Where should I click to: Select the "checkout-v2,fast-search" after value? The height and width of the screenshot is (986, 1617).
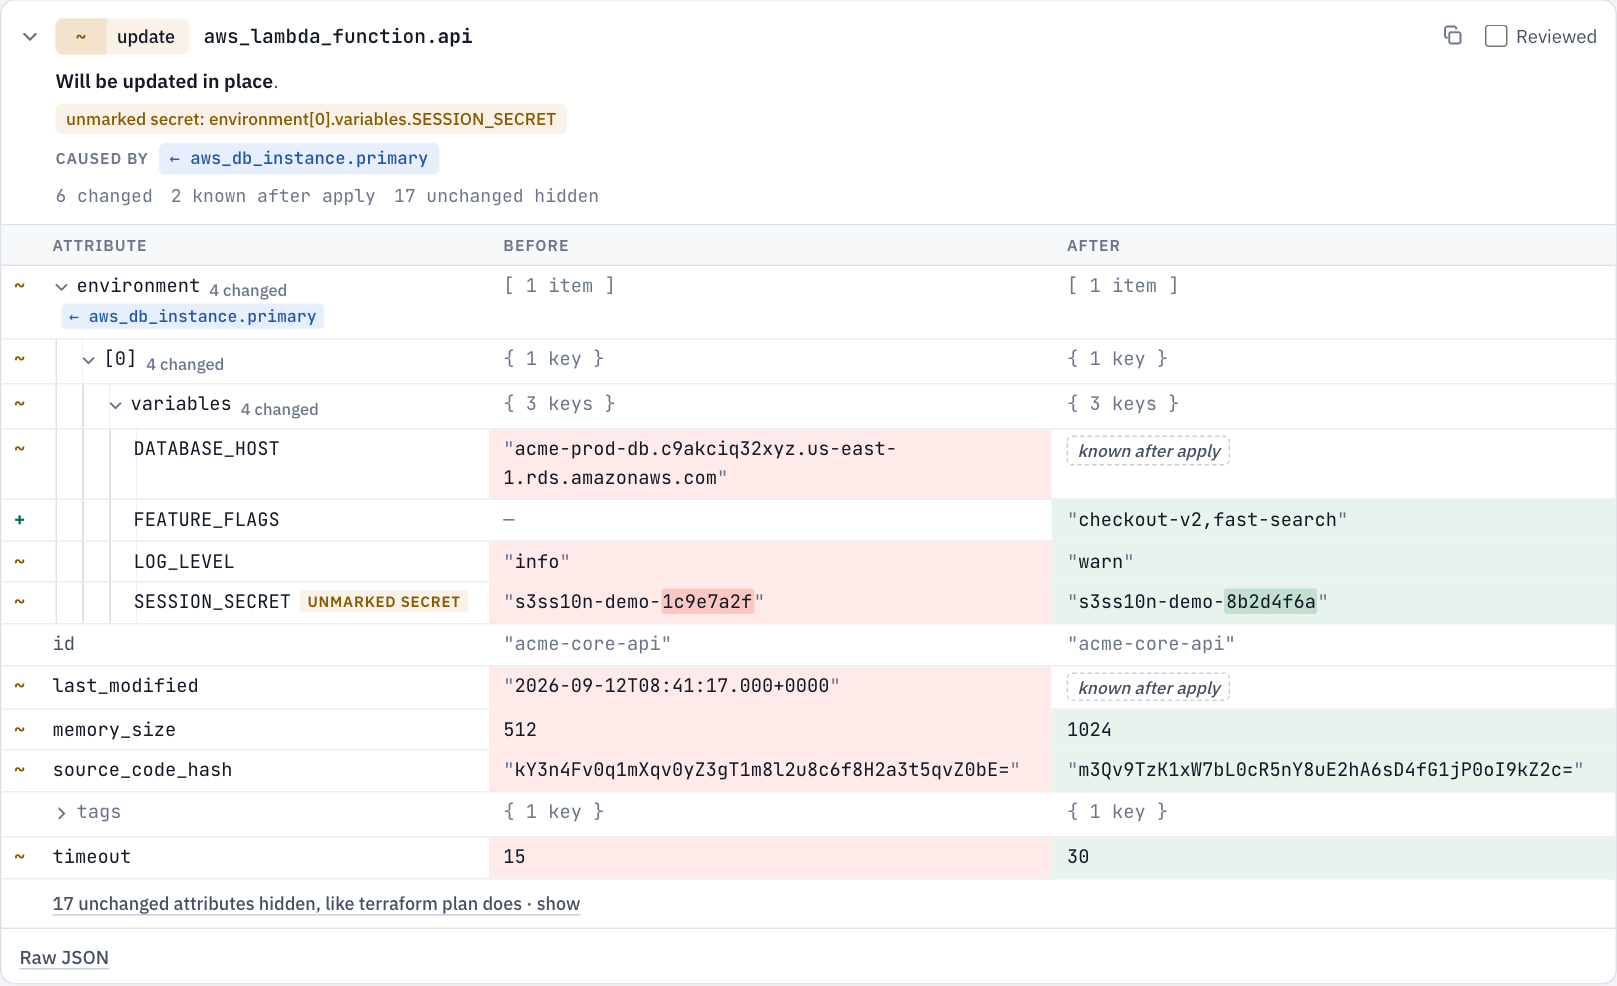1208,520
